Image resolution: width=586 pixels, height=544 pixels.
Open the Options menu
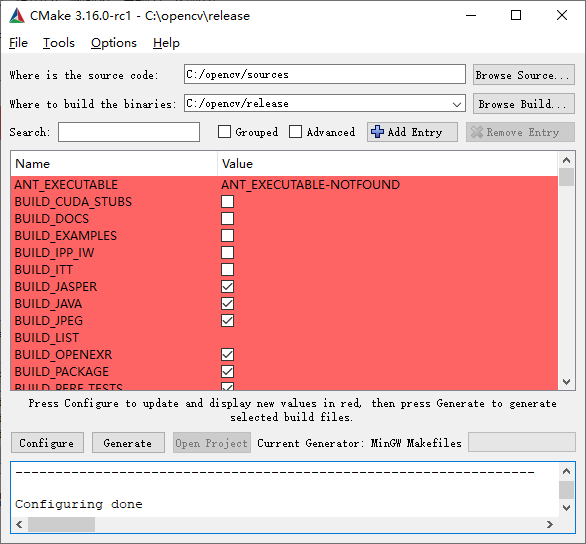pyautogui.click(x=114, y=43)
